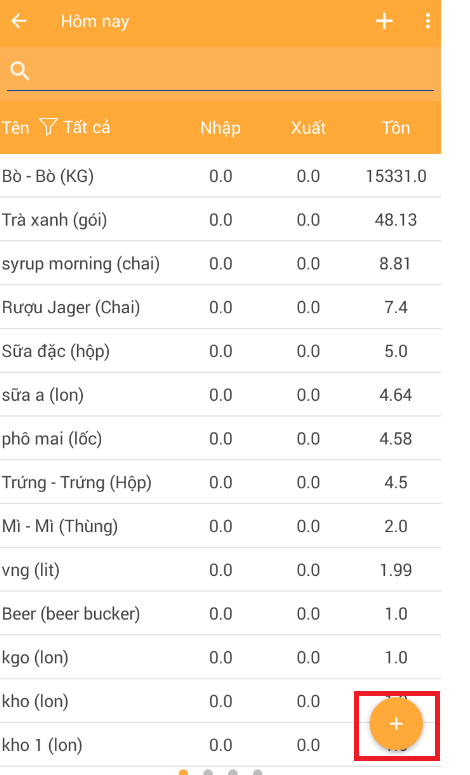Sort by the Tồn column header
This screenshot has width=470, height=775.
point(396,128)
